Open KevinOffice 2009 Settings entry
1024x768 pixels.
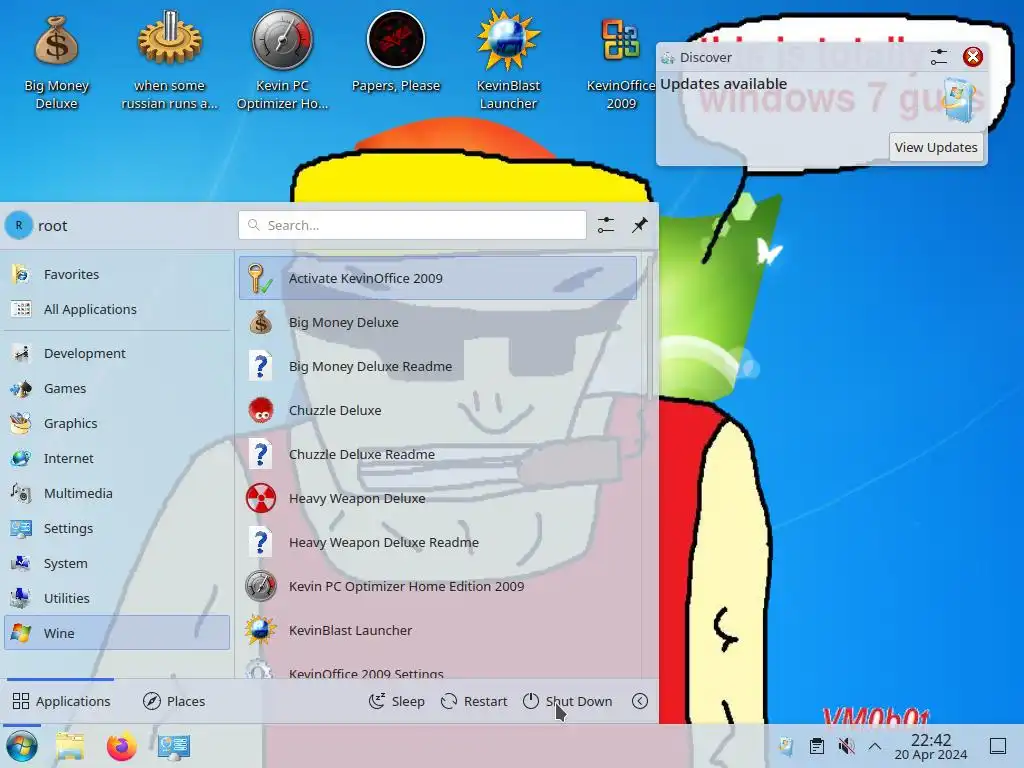pos(438,667)
